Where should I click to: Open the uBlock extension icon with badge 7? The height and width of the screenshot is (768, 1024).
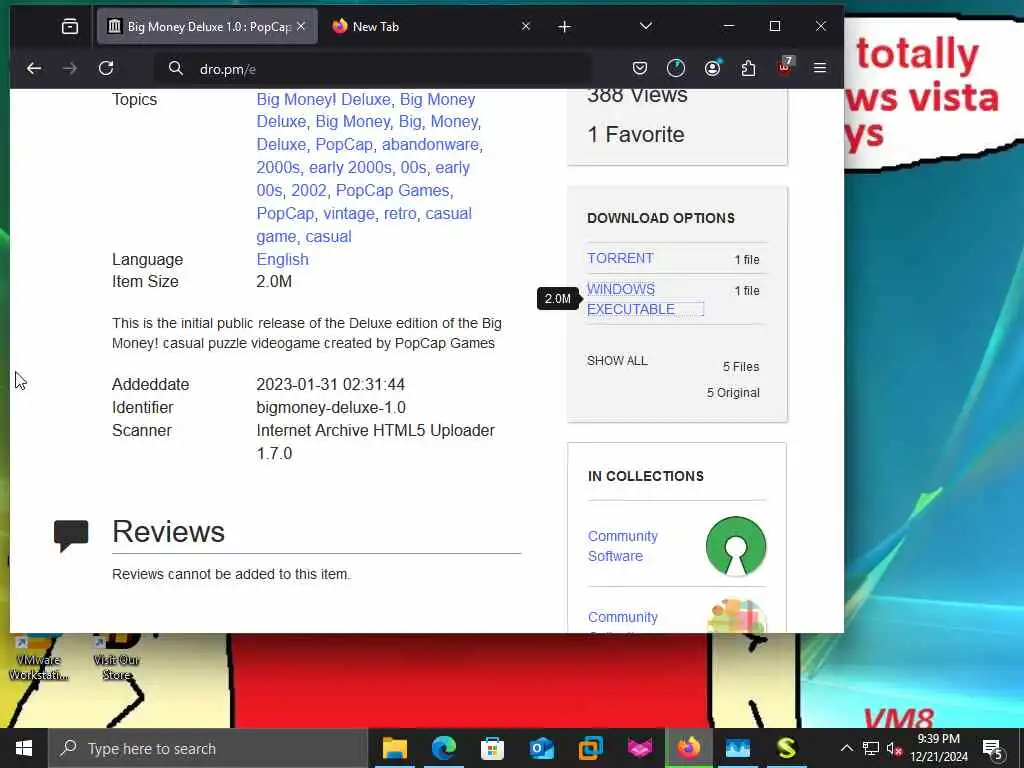pyautogui.click(x=784, y=67)
